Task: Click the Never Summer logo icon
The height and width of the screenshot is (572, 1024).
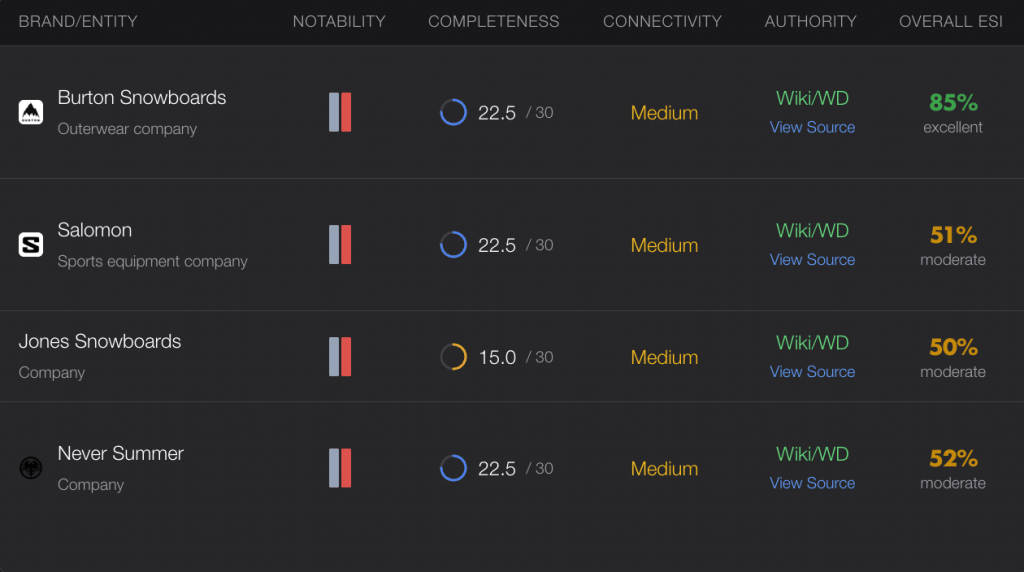Action: click(31, 468)
